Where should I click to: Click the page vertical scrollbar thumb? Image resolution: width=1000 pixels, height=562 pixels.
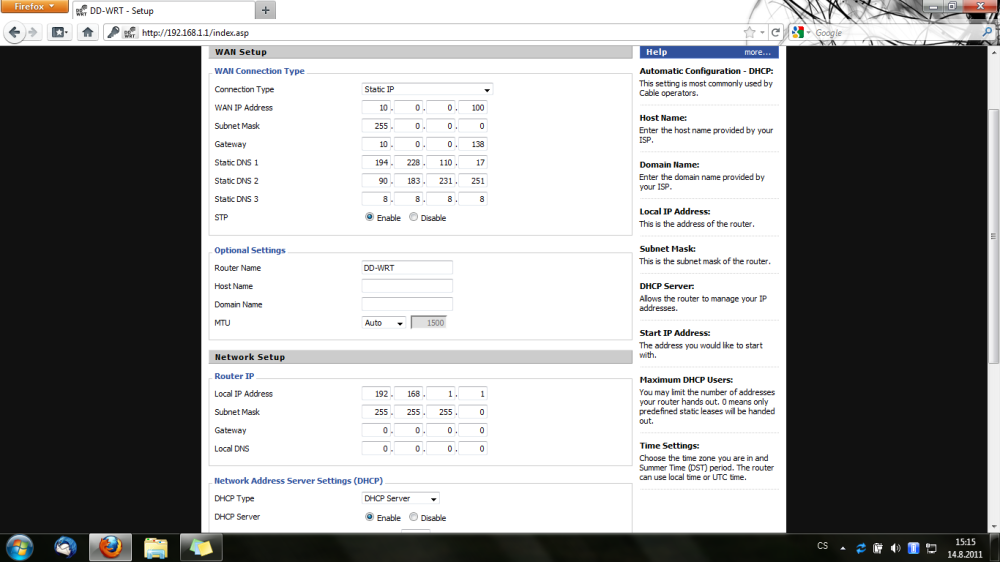(x=994, y=236)
